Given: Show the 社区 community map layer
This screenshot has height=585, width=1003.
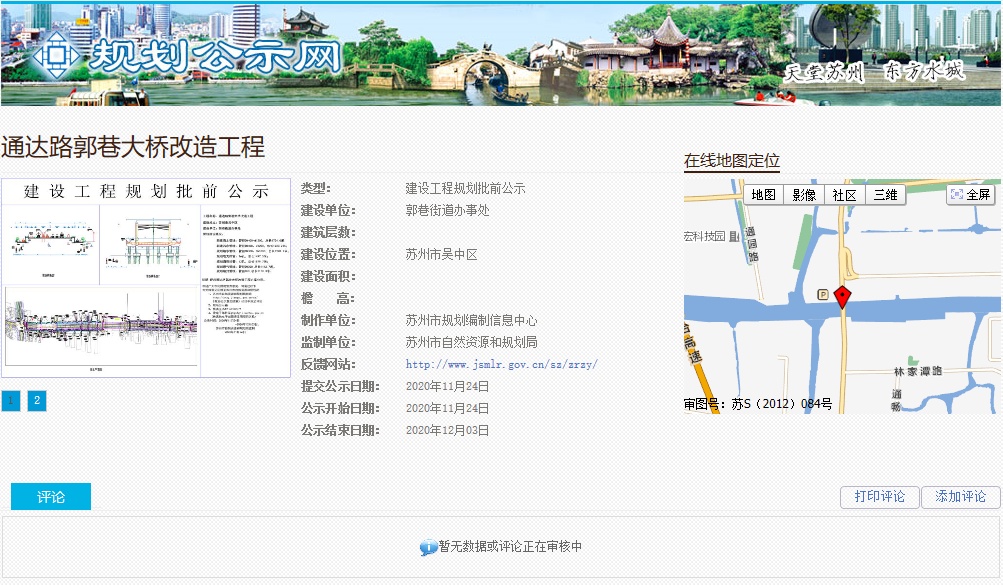Looking at the screenshot, I should [844, 195].
